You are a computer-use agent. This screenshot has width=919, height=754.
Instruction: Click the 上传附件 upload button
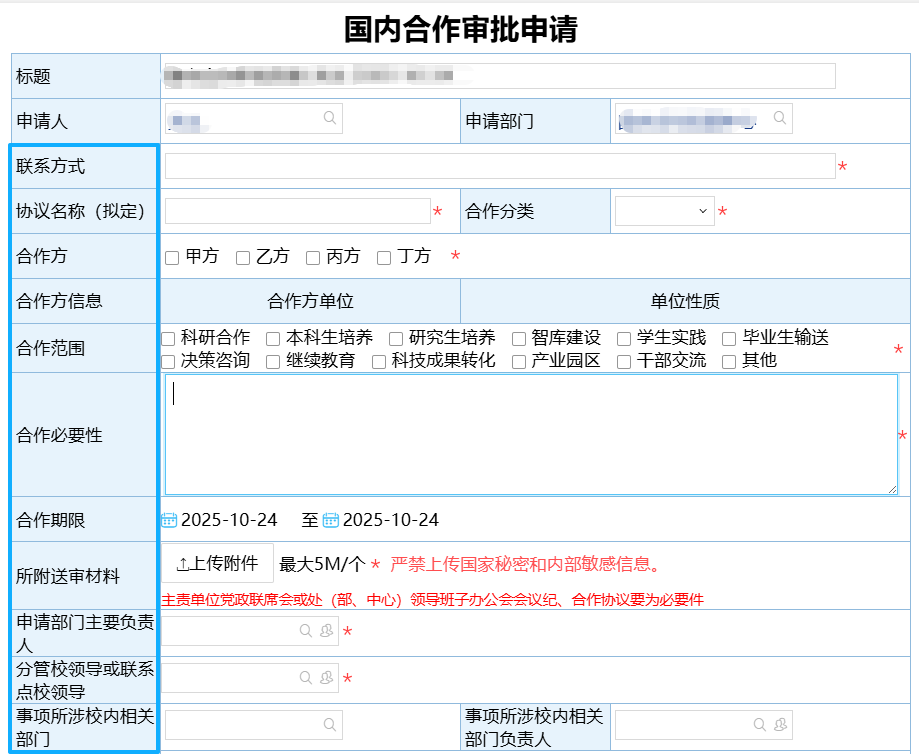click(217, 564)
